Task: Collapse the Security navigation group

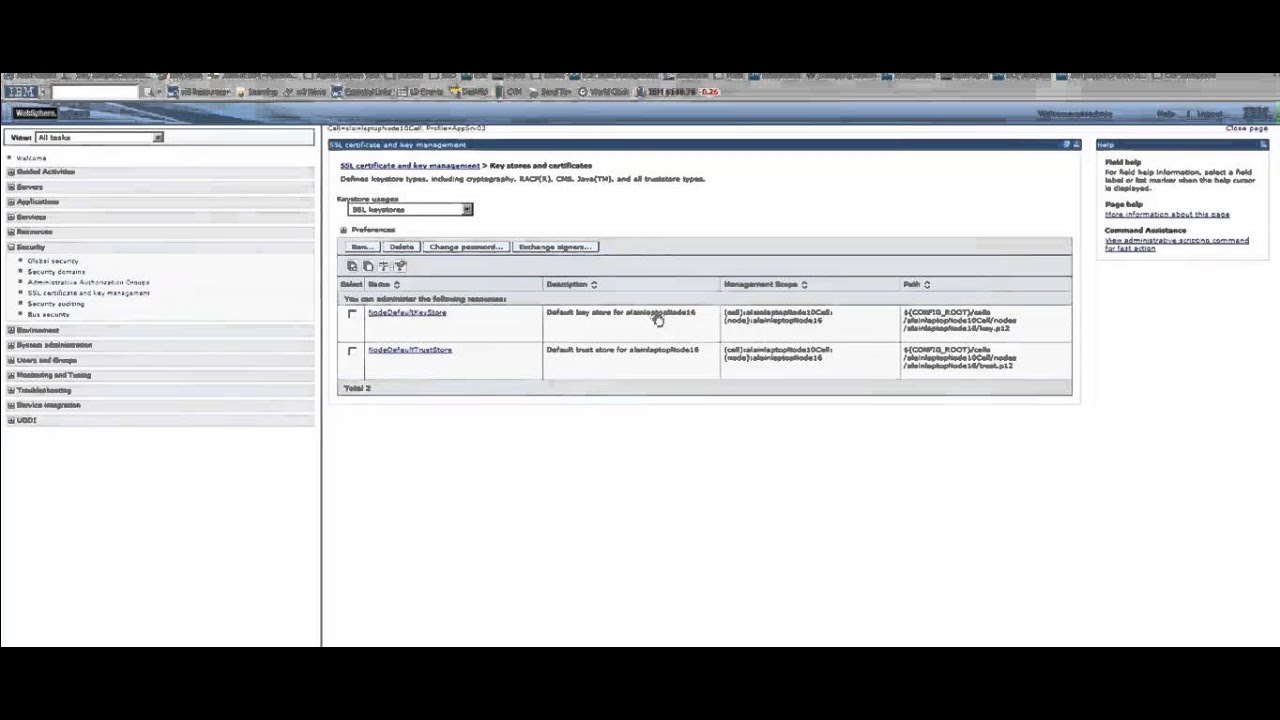Action: coord(11,247)
